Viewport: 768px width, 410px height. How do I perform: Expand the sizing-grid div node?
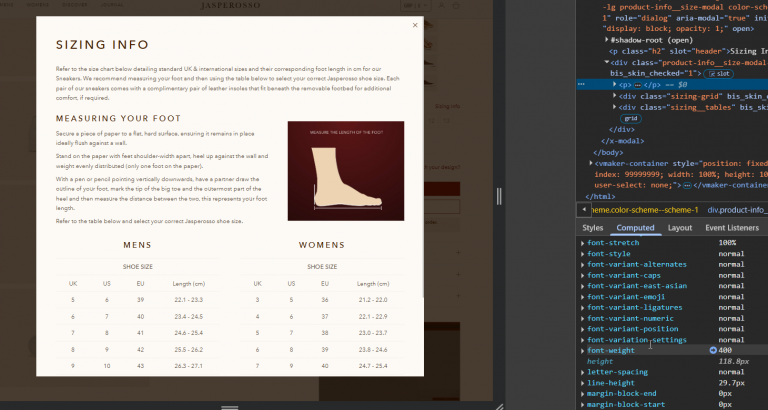pos(615,96)
